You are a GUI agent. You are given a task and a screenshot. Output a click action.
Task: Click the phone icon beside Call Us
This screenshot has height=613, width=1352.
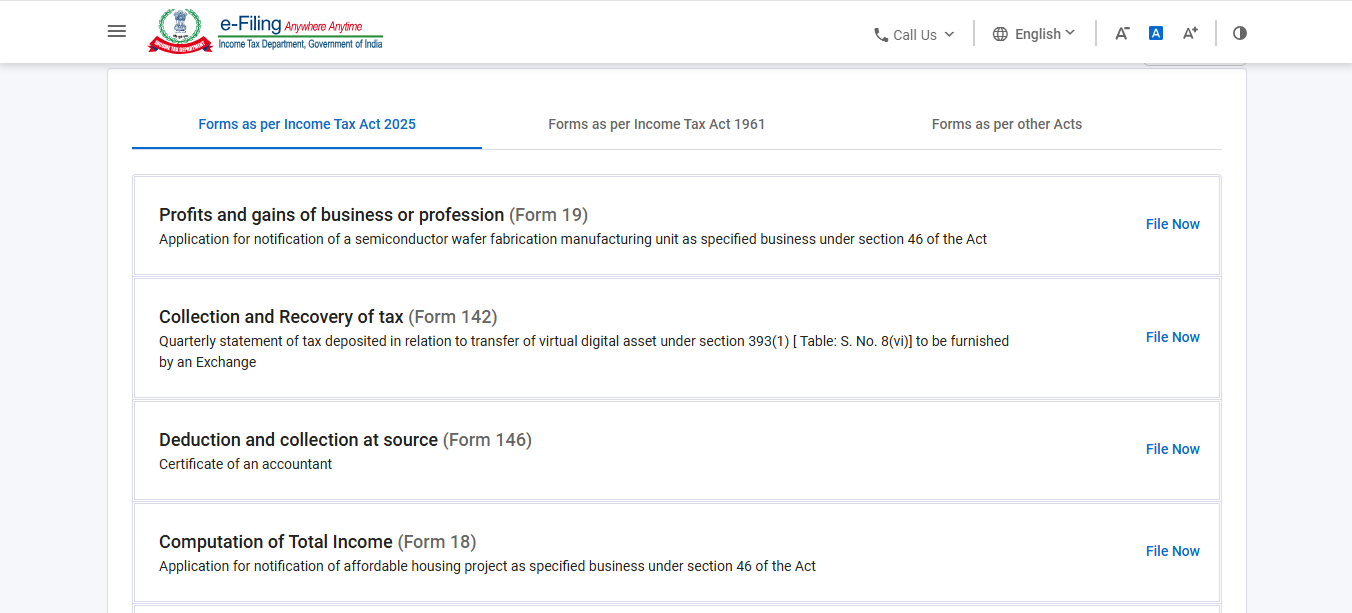(x=881, y=35)
